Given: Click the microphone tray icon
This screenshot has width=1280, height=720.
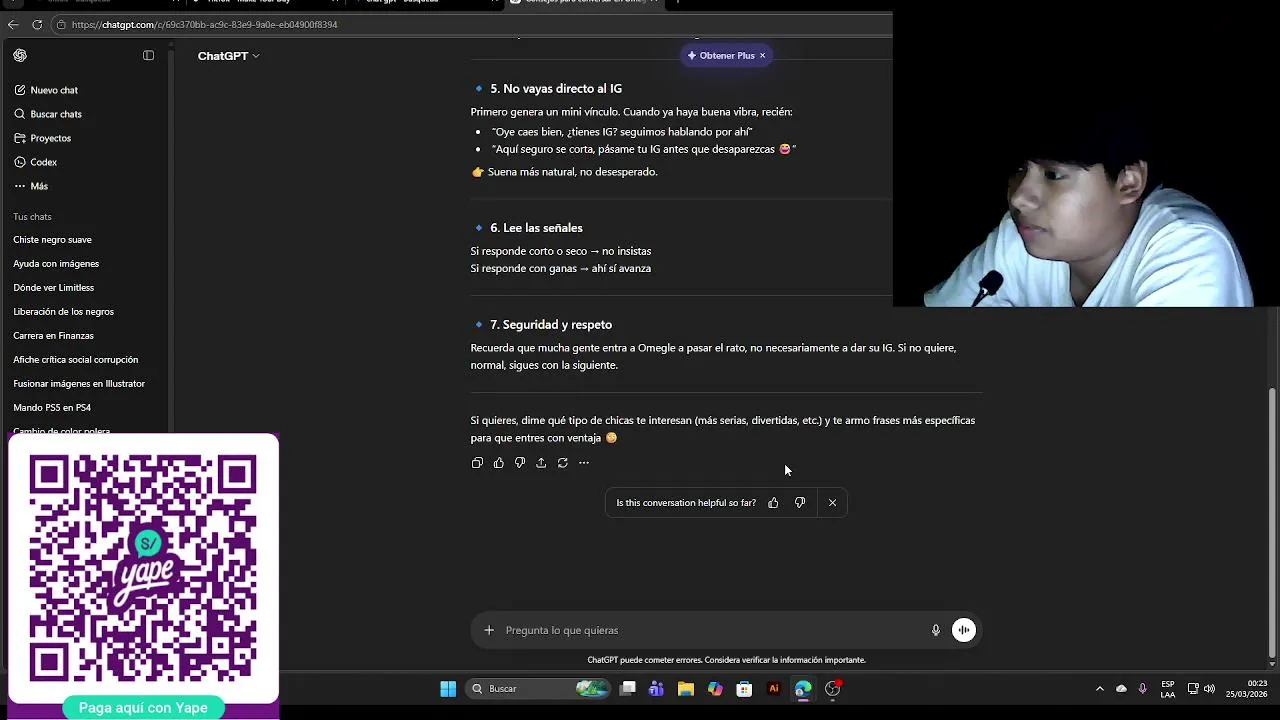Looking at the screenshot, I should 1142,688.
